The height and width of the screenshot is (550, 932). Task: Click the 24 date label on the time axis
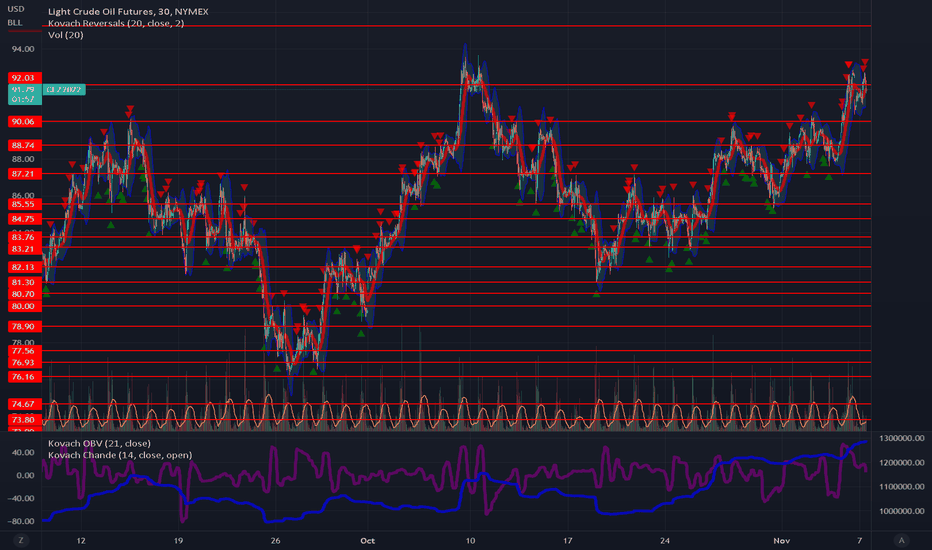click(x=665, y=540)
